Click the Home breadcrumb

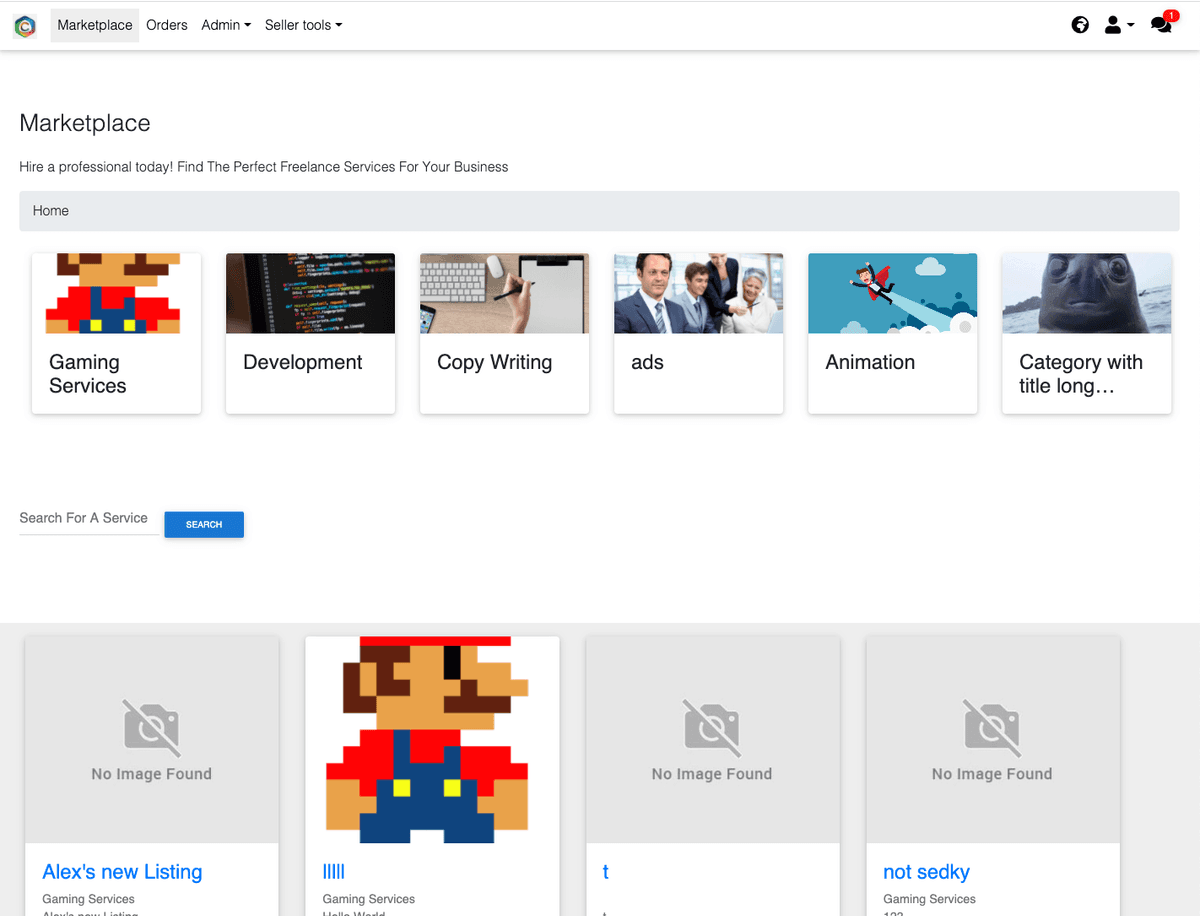pos(51,211)
